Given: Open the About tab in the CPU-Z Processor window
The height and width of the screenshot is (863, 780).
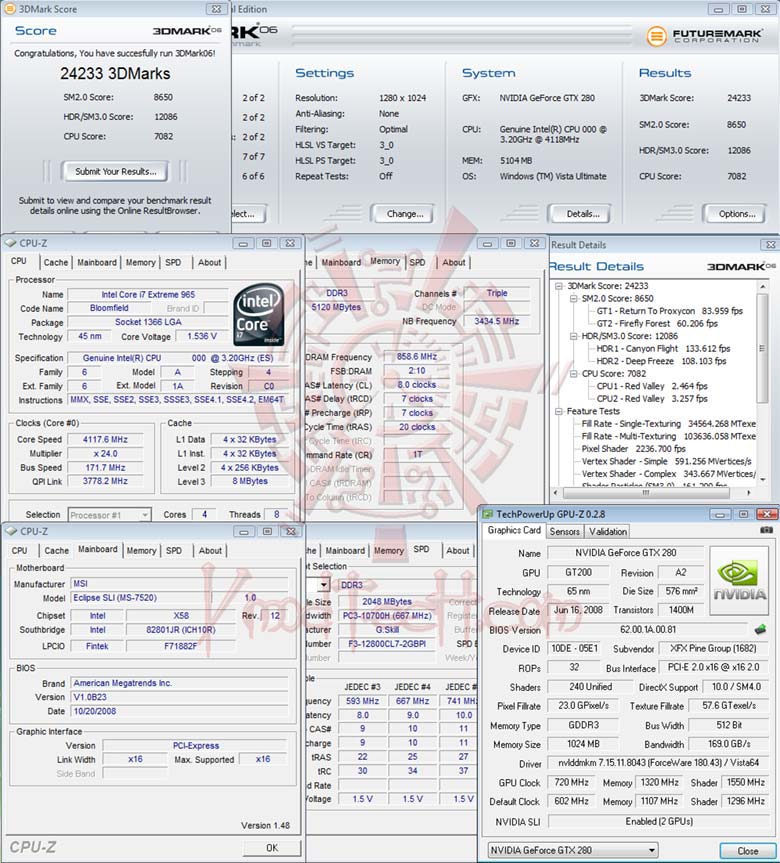Looking at the screenshot, I should (209, 263).
